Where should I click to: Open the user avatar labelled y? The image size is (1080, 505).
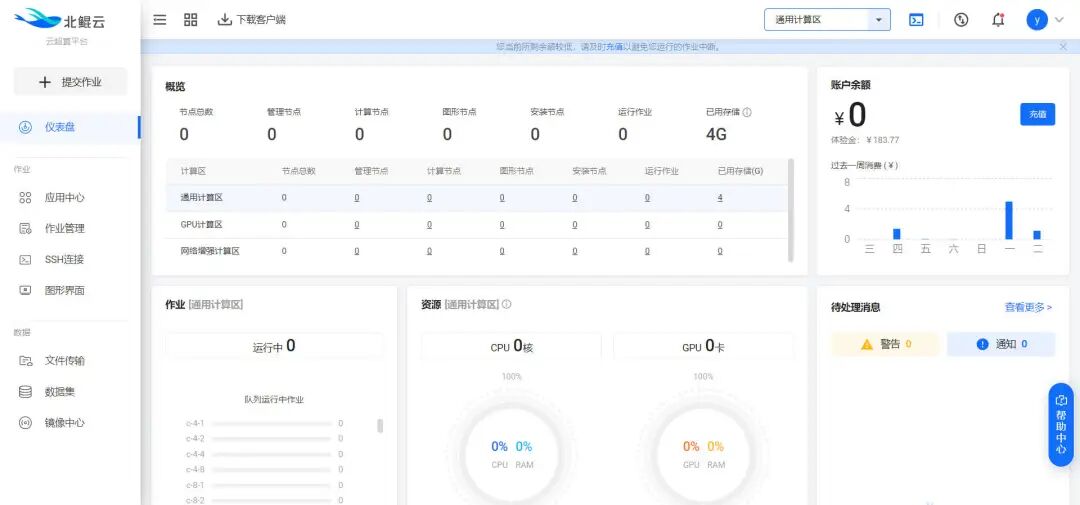pos(1037,20)
